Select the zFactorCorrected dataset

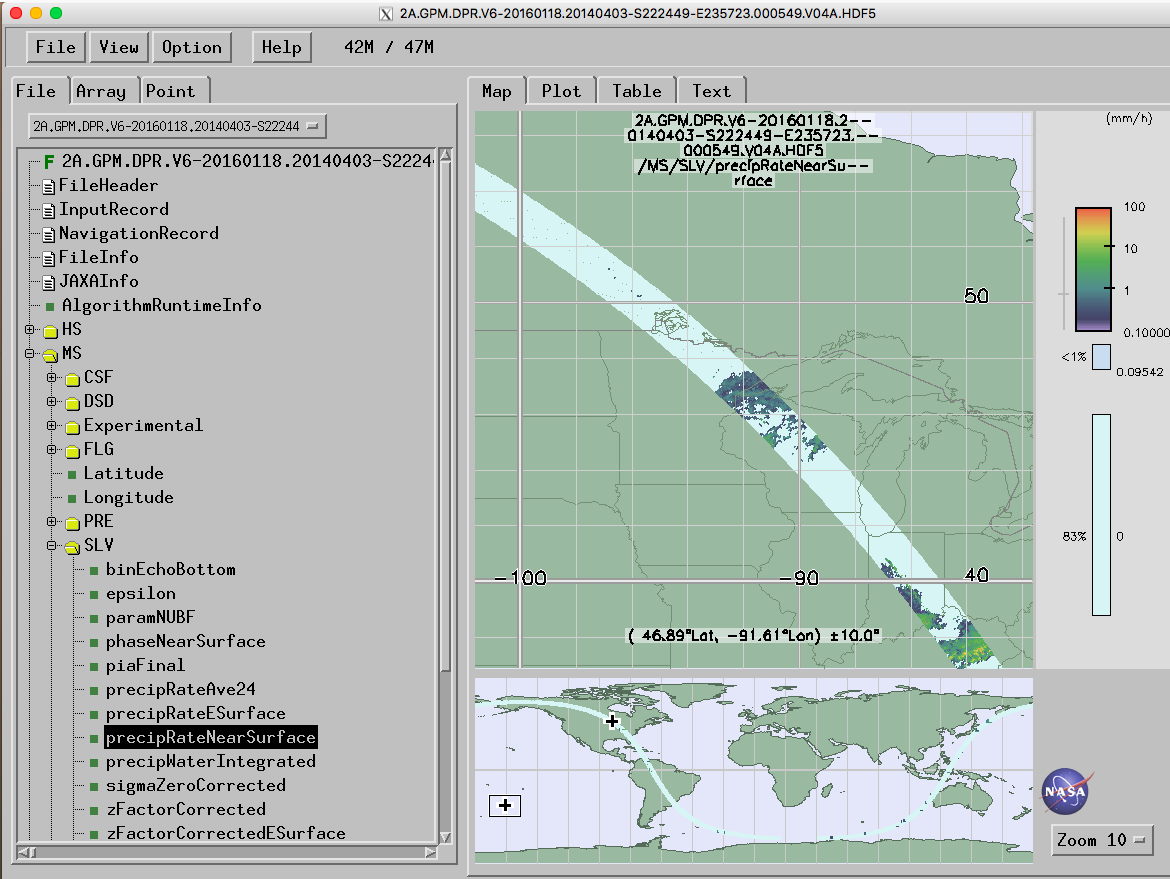click(x=186, y=810)
